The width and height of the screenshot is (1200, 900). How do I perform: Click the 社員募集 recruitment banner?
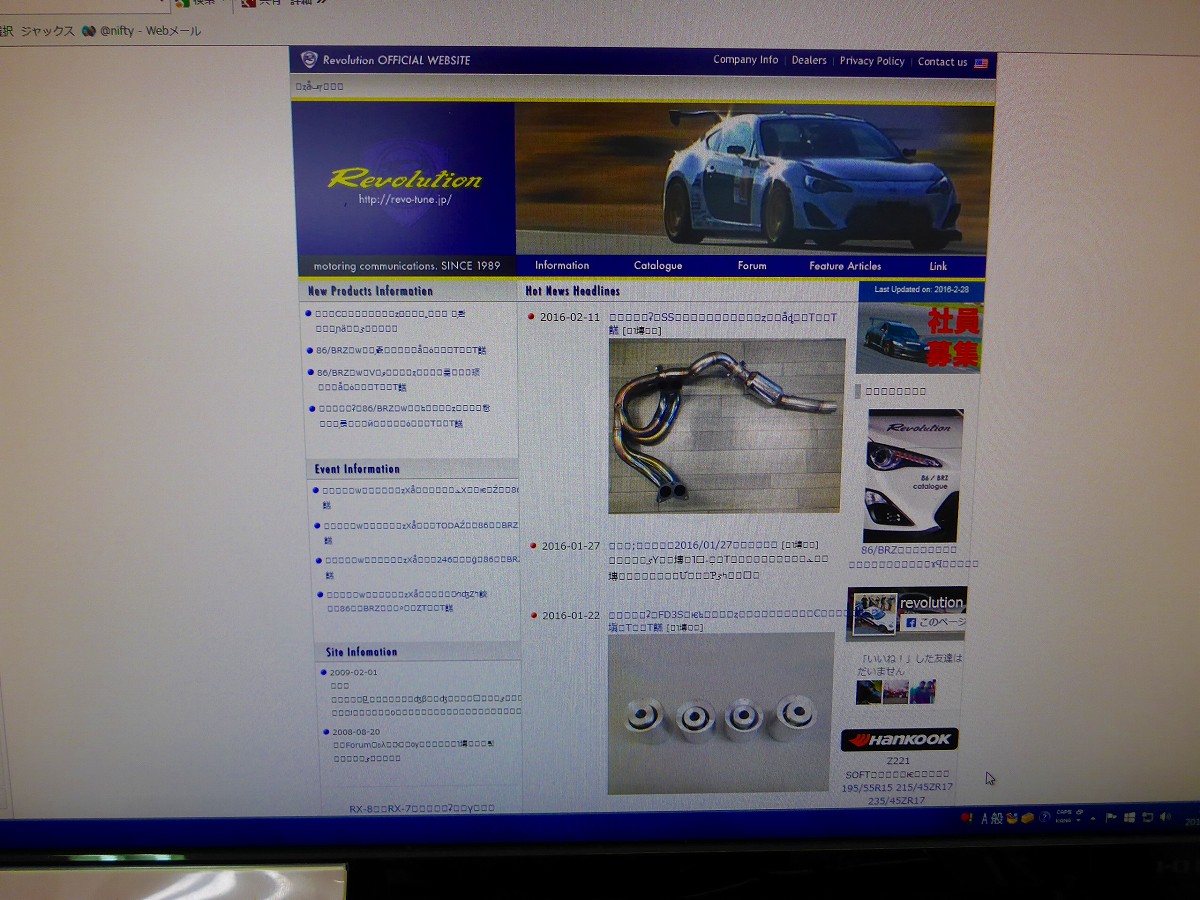pyautogui.click(x=919, y=338)
